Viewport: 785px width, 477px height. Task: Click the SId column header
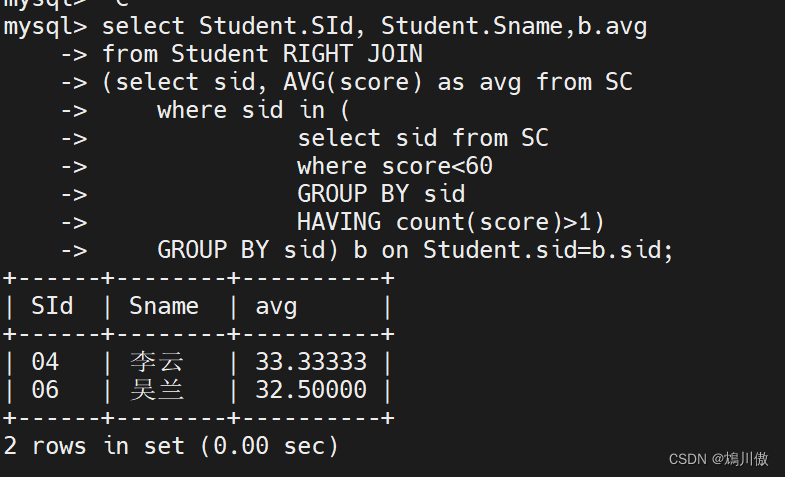click(x=52, y=306)
